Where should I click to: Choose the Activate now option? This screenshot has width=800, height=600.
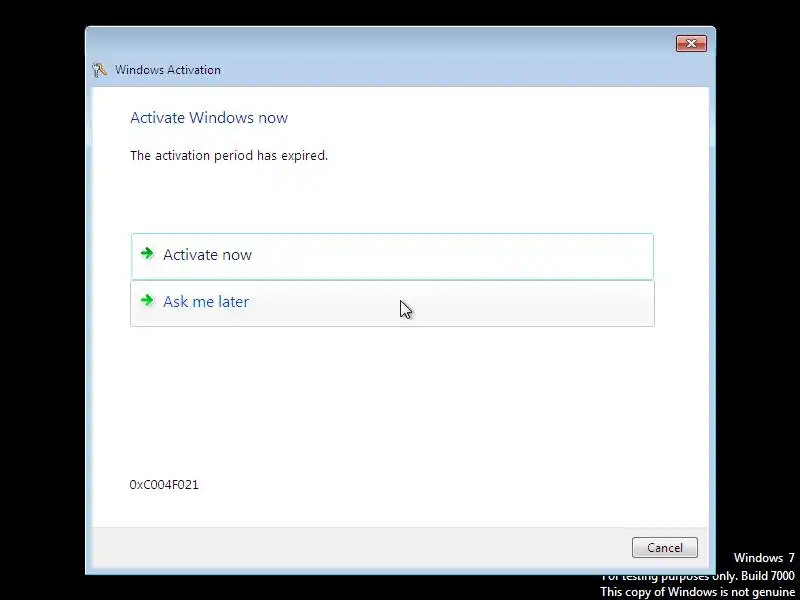tap(392, 256)
